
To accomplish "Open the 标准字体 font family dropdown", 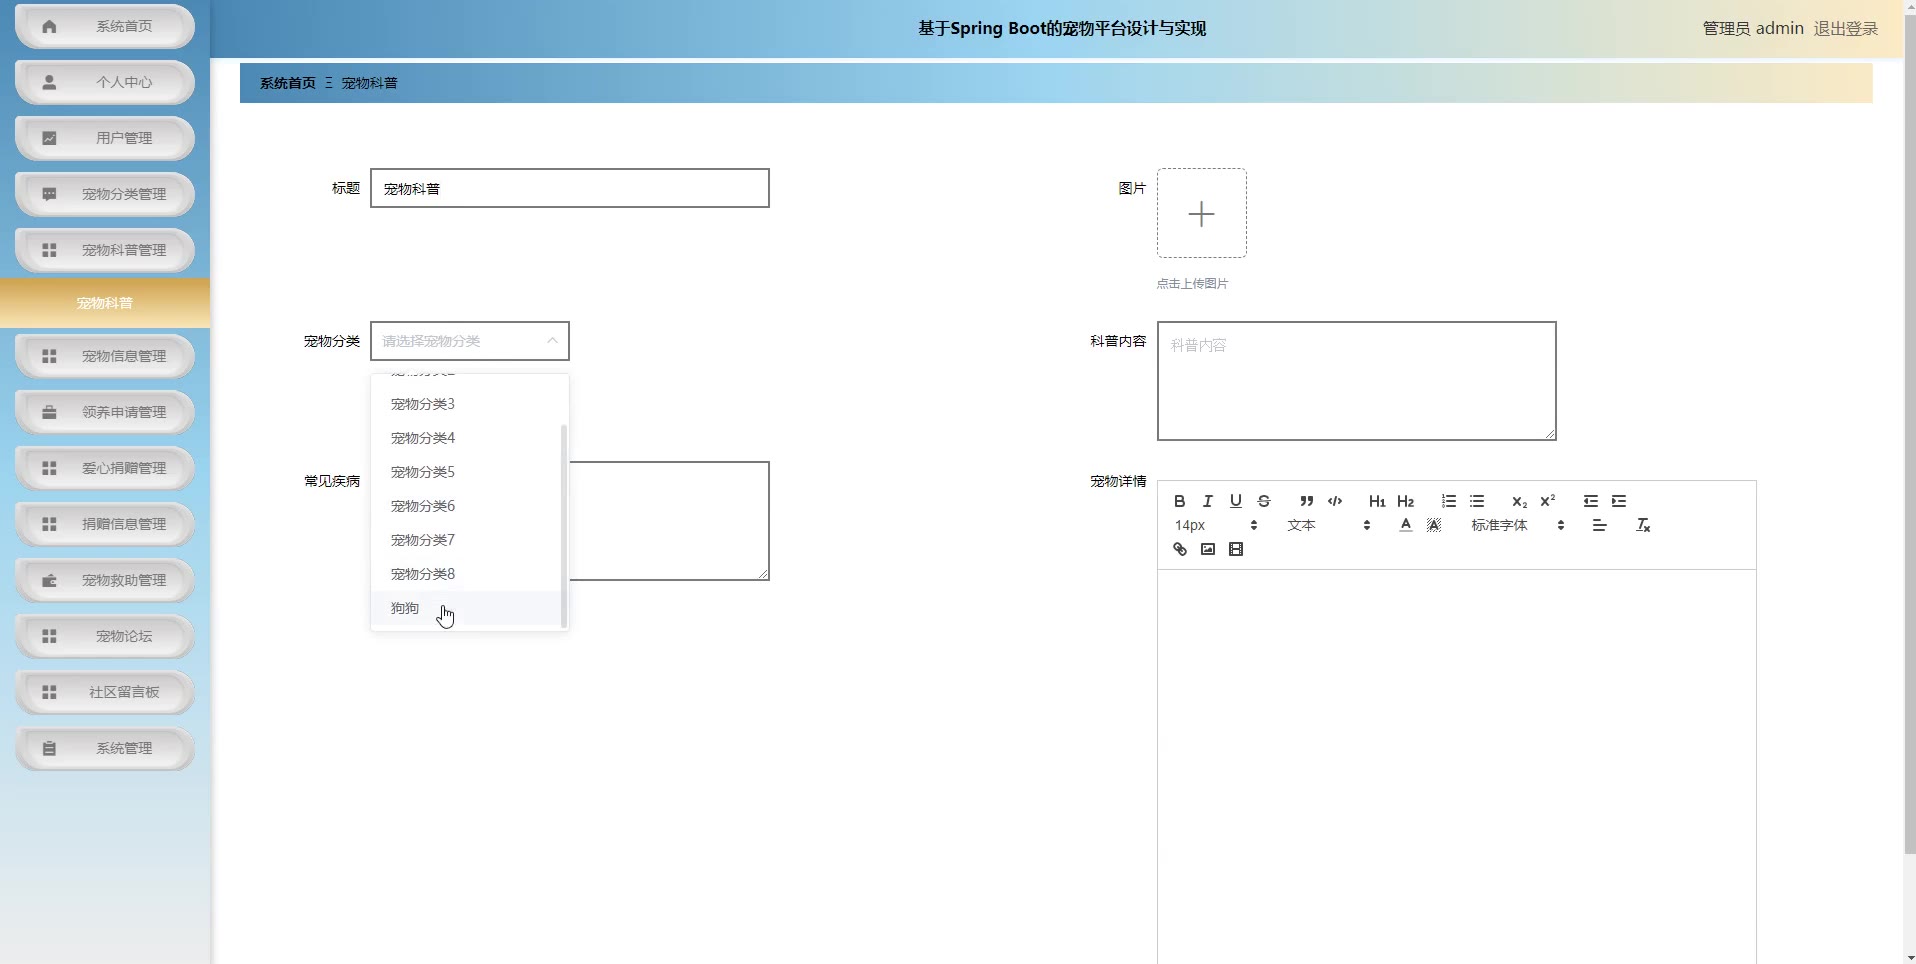I will tap(1517, 525).
